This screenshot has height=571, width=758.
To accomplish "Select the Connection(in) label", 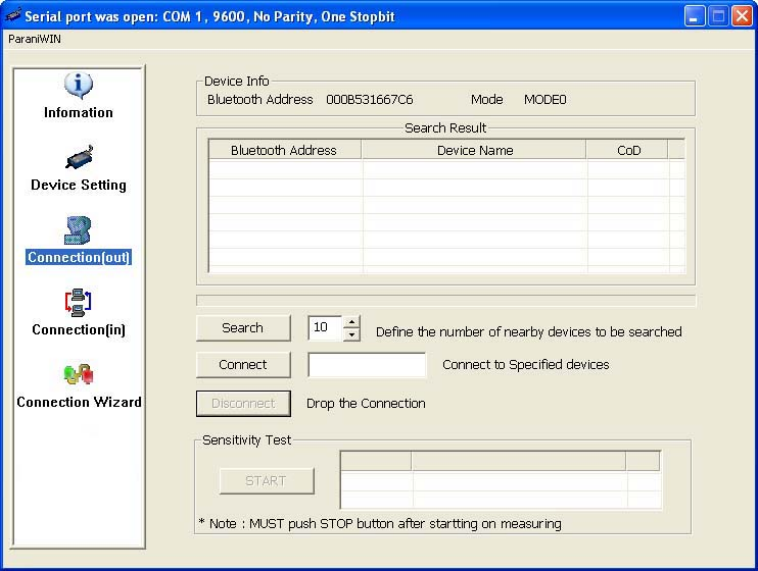I will pyautogui.click(x=78, y=330).
